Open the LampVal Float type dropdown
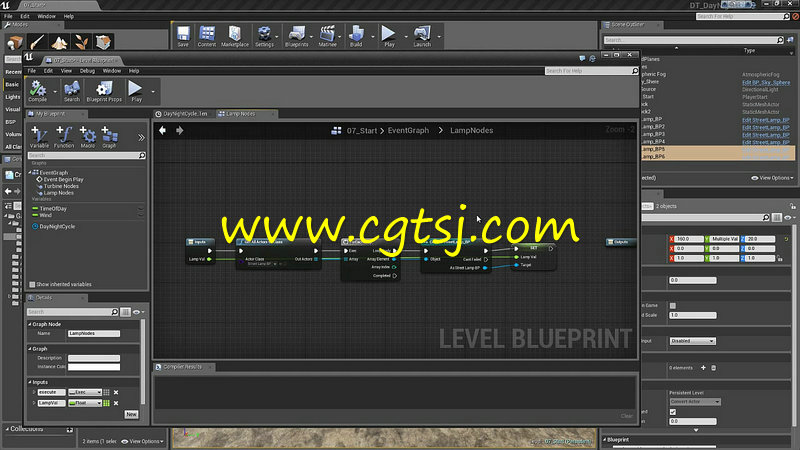Screen dimensions: 800x450 pos(85,403)
